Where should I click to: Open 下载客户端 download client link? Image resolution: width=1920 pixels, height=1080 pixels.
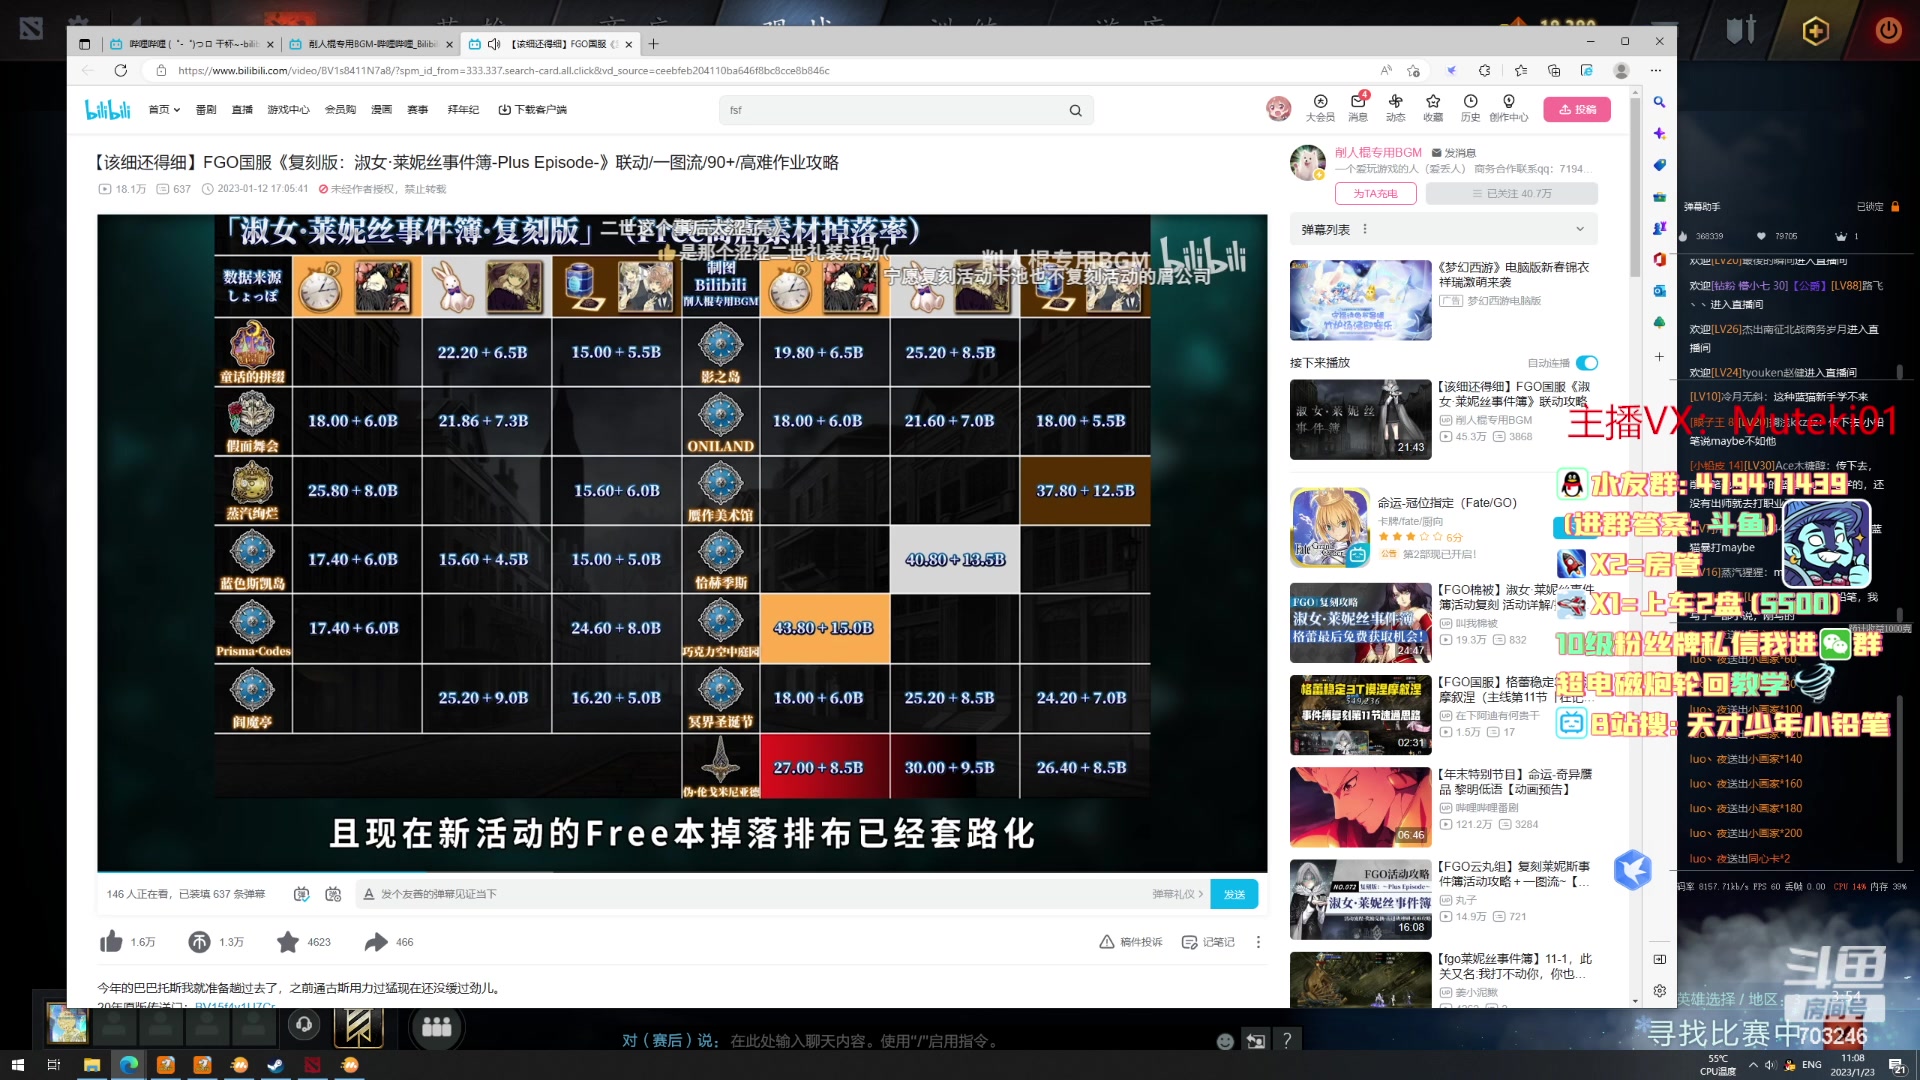click(x=532, y=110)
